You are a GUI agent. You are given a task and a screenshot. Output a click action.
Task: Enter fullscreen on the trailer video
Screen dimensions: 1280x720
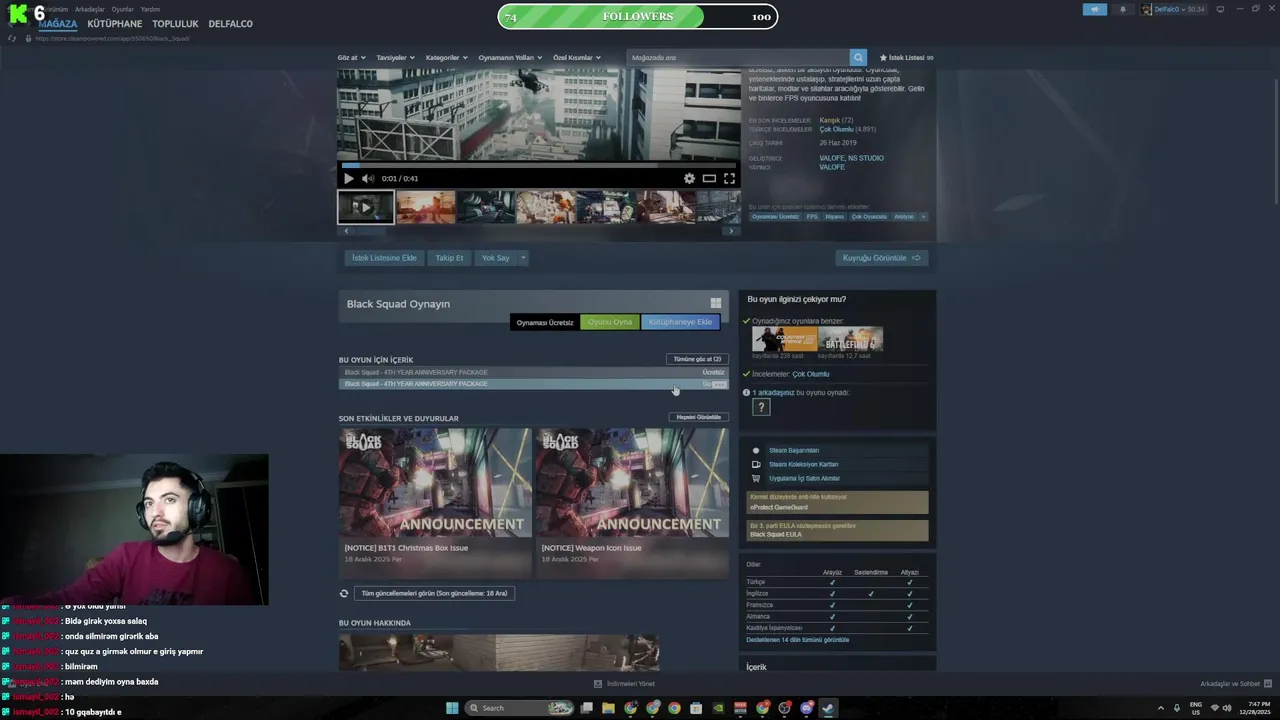click(729, 178)
